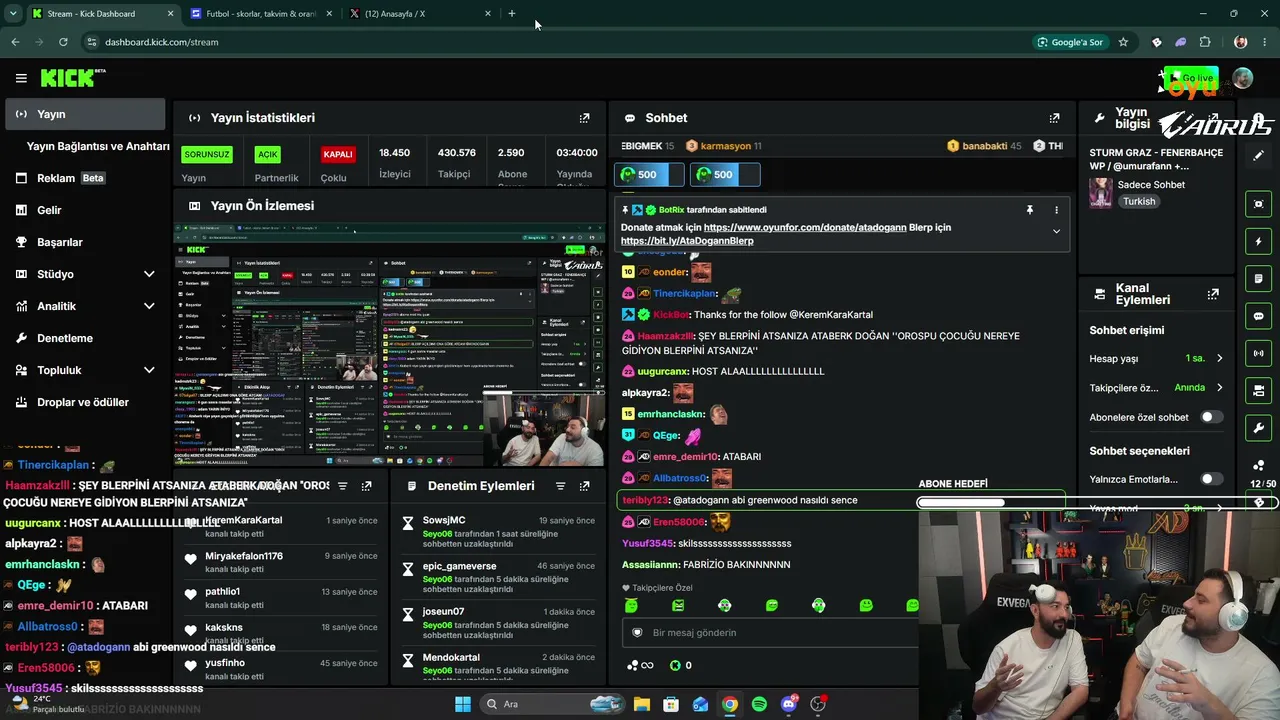This screenshot has height=720, width=1280.
Task: Open Hesap yaşı setting chevron
Action: click(1219, 358)
